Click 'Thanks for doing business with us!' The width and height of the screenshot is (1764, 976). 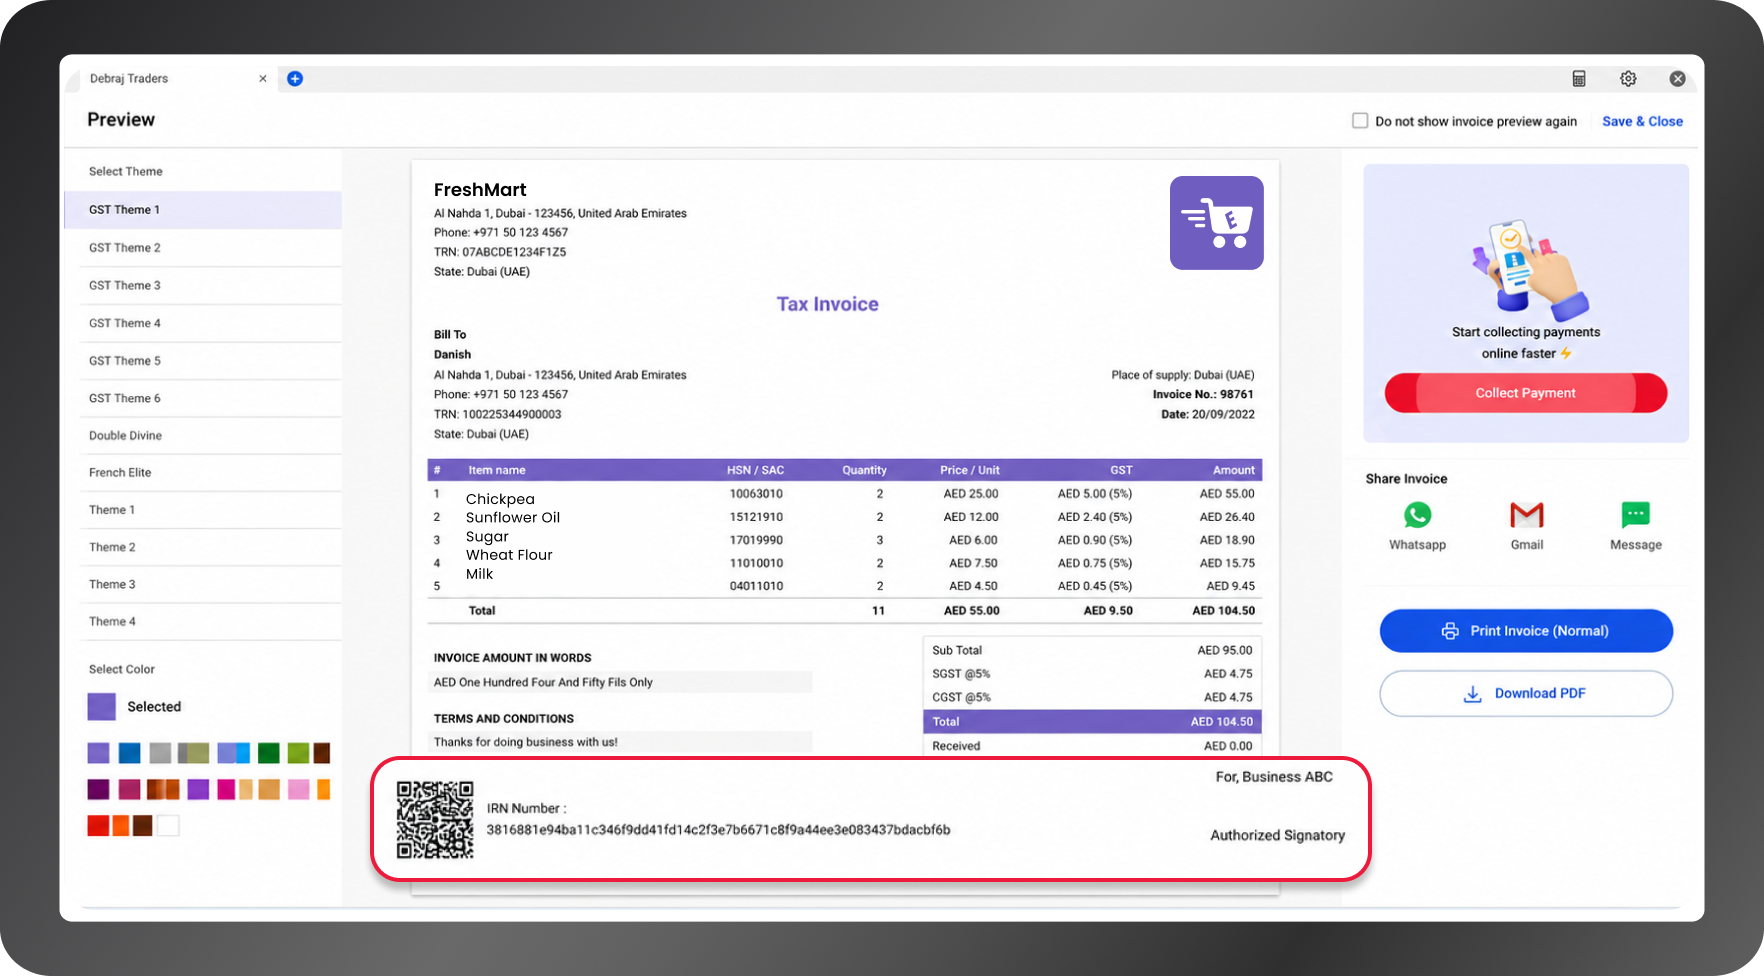[x=526, y=742]
